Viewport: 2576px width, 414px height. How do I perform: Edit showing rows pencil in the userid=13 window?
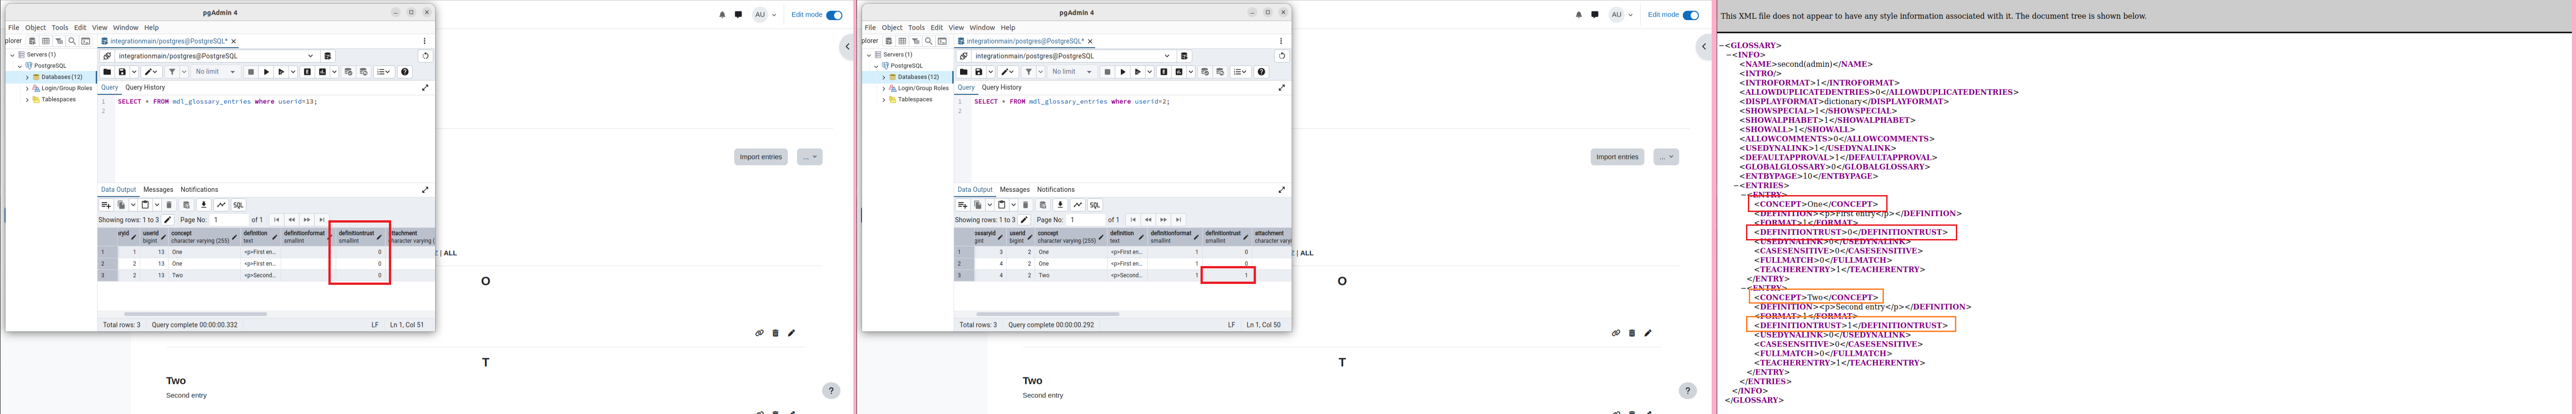click(x=168, y=220)
